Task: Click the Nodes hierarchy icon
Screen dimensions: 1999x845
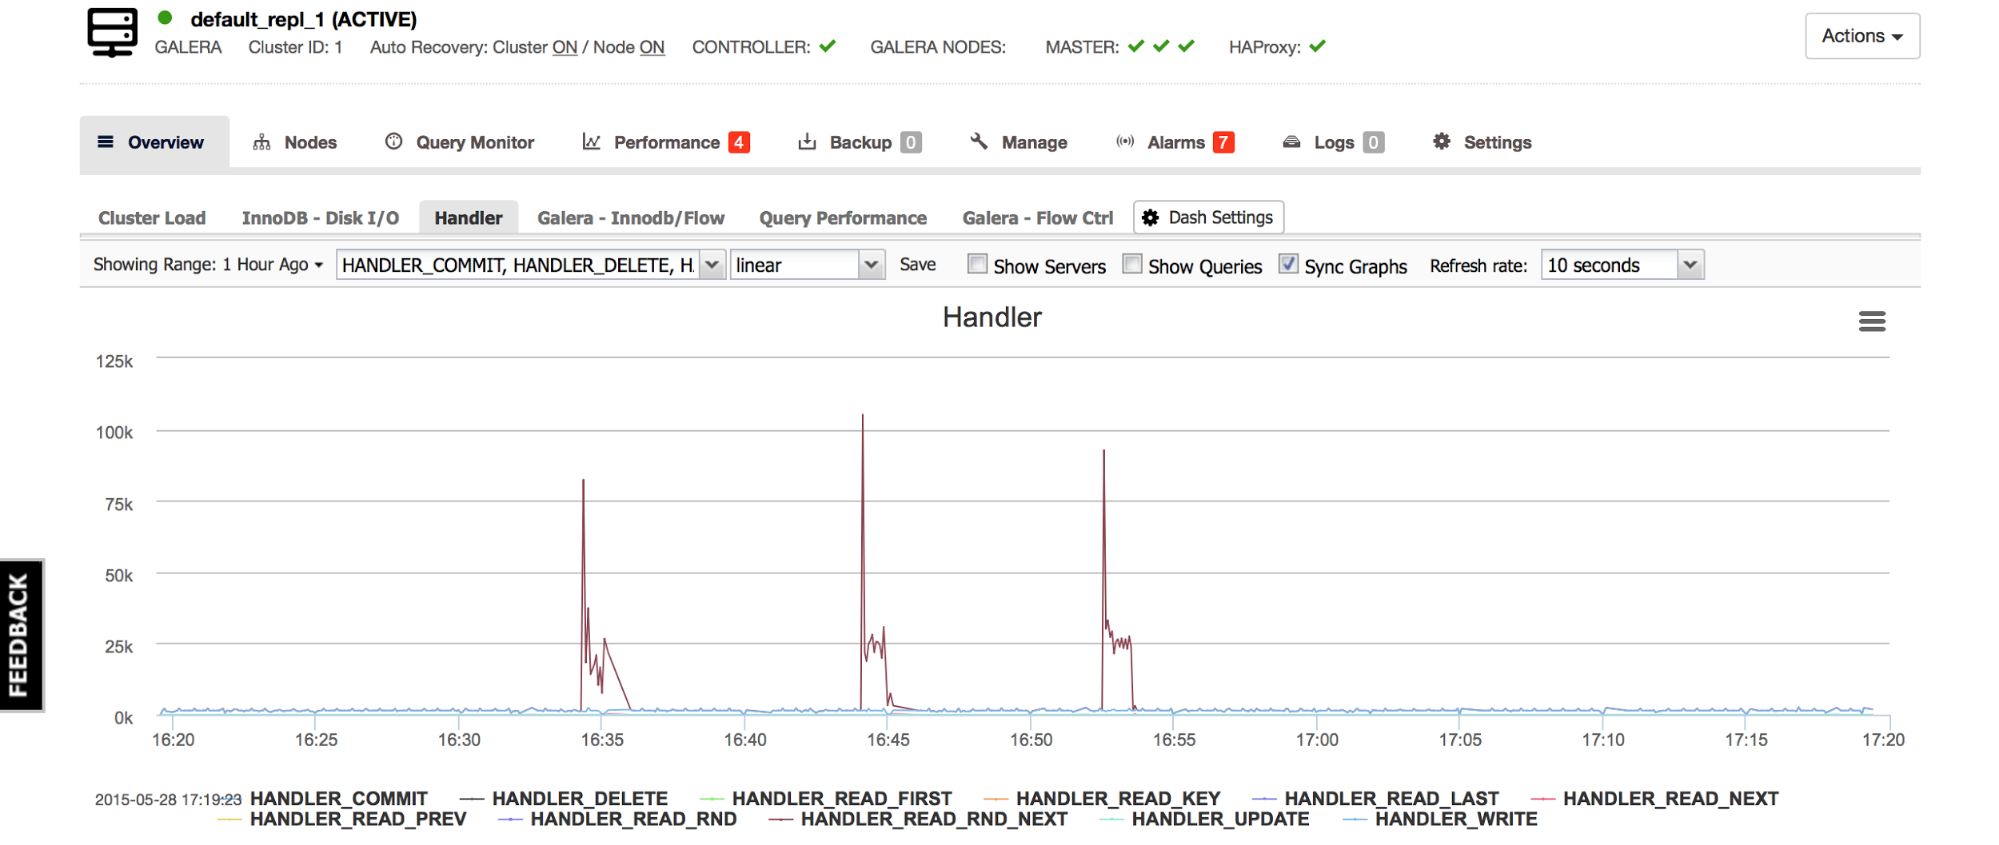Action: click(262, 142)
